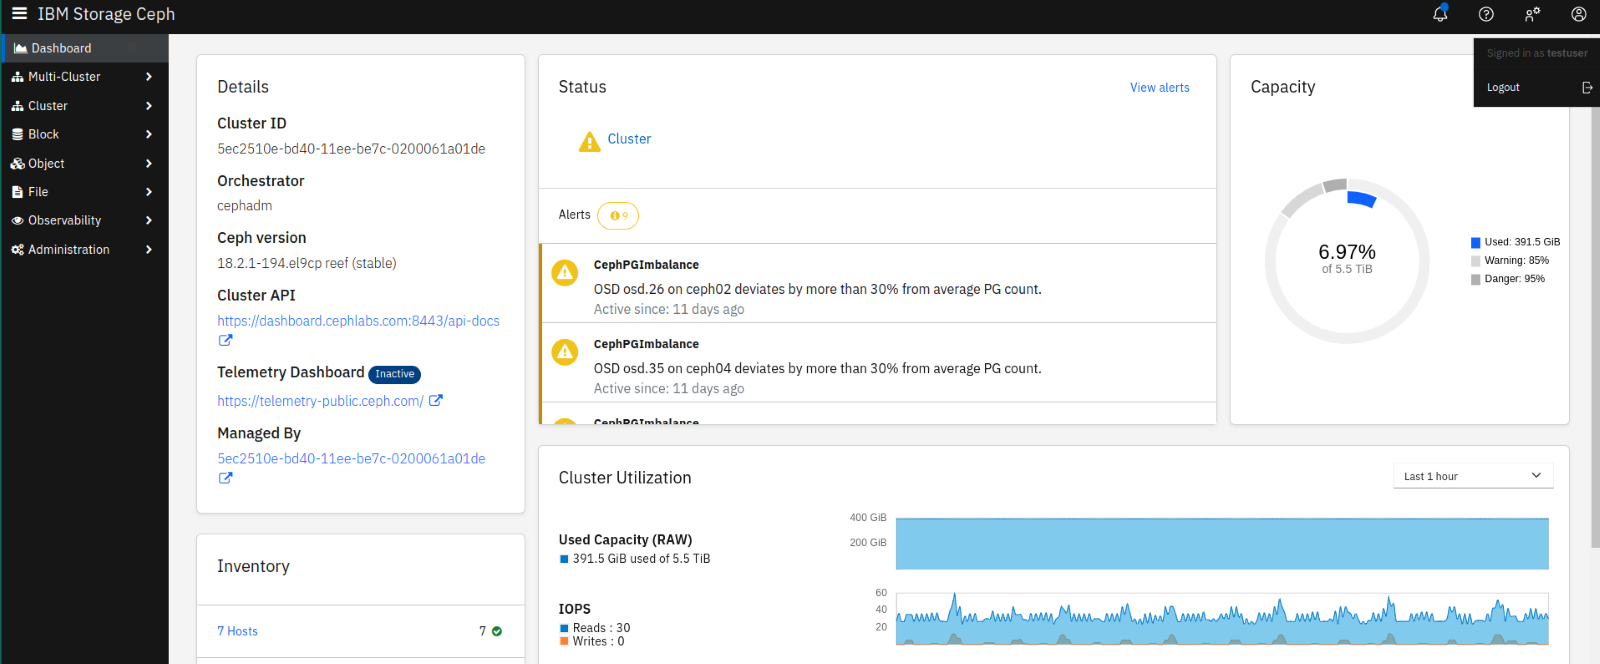The height and width of the screenshot is (664, 1600).
Task: Click the CephPGImbalance alert for osd.35
Action: pyautogui.click(x=878, y=363)
